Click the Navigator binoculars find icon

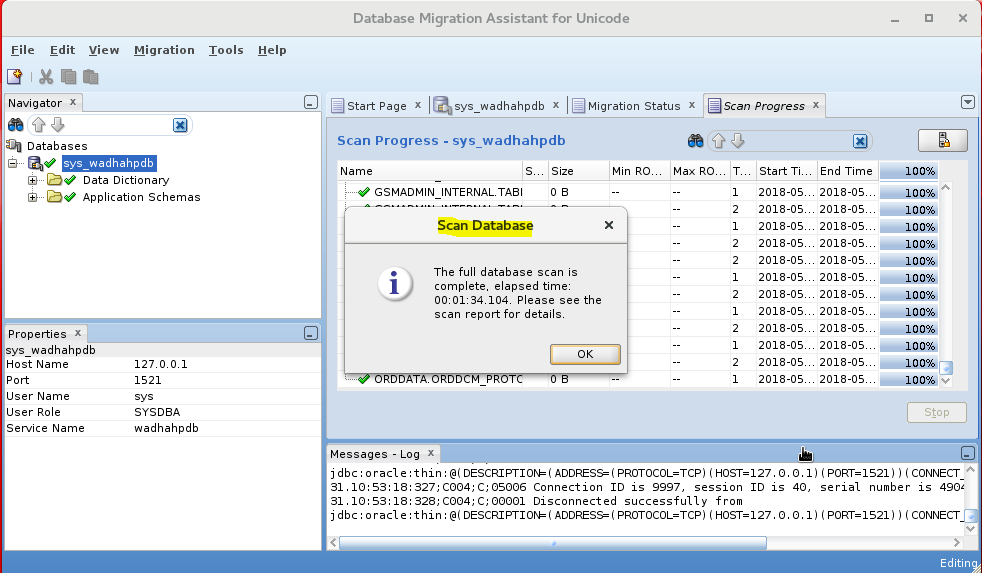click(x=16, y=125)
